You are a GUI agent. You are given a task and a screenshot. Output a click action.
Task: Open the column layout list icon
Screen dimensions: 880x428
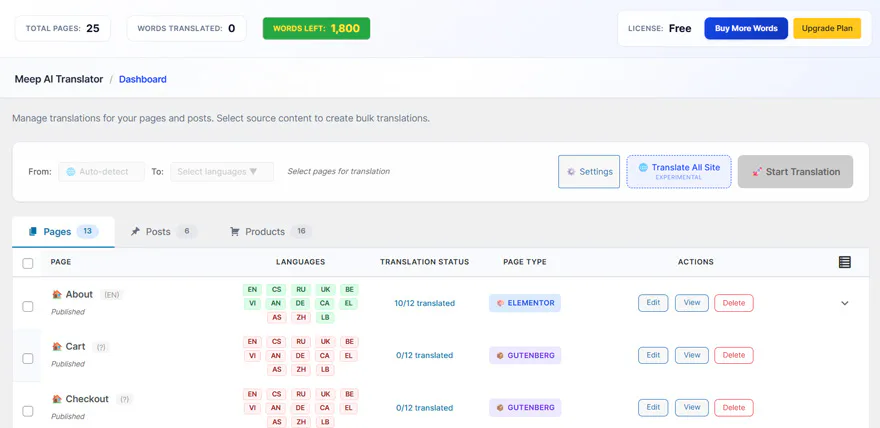click(x=845, y=262)
